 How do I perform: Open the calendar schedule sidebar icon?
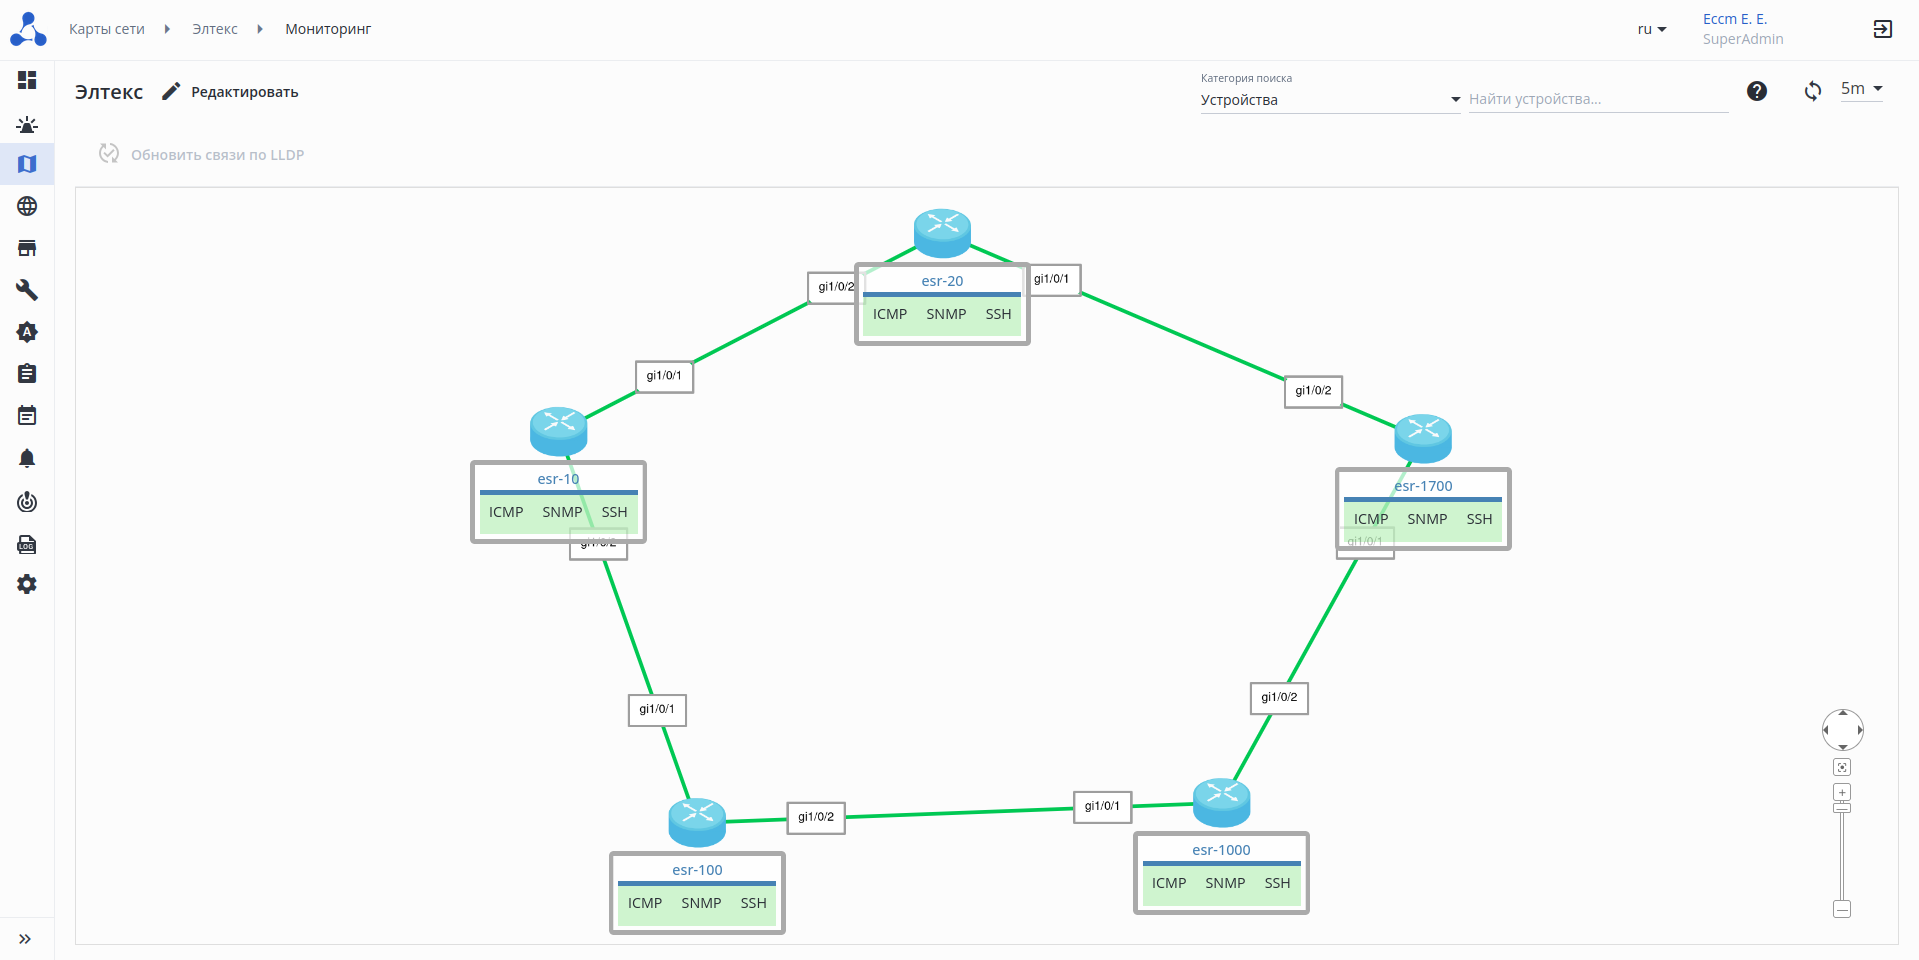[27, 415]
